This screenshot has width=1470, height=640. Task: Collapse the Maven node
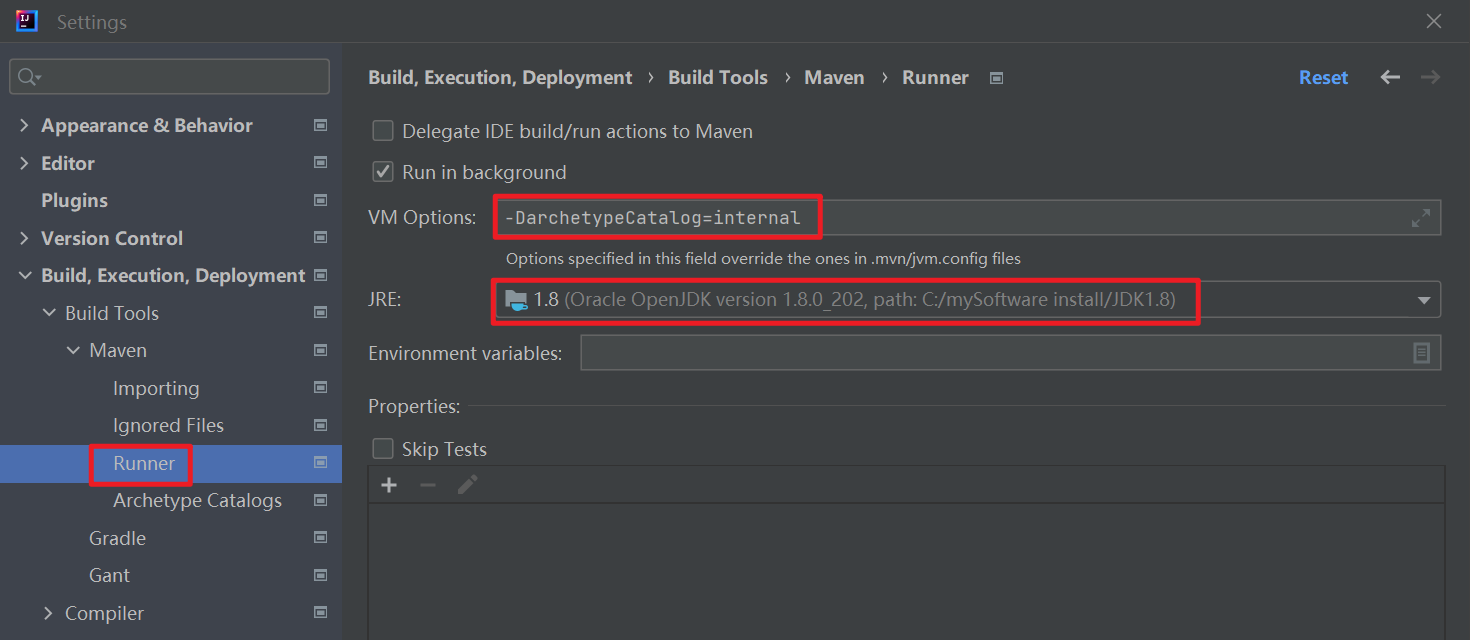(72, 351)
